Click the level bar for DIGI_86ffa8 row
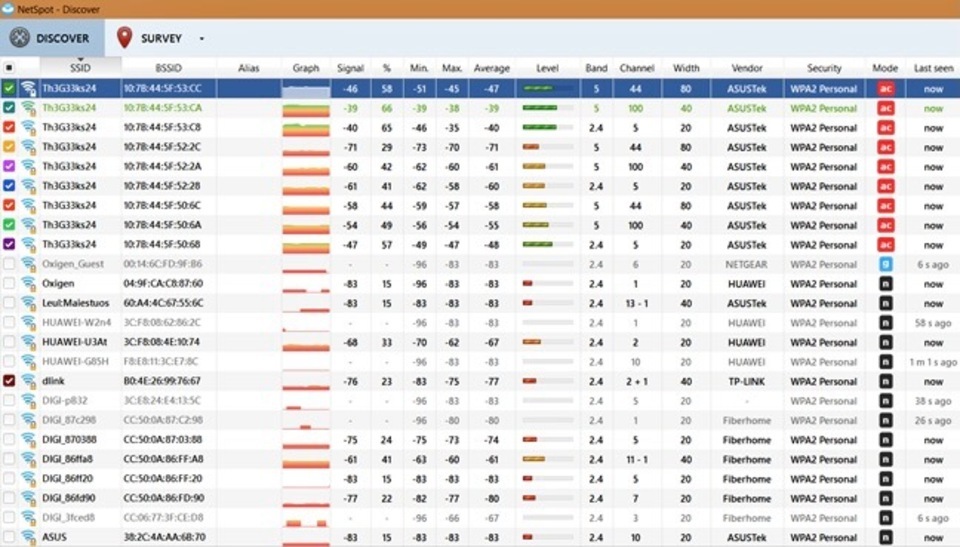This screenshot has width=960, height=547. pyautogui.click(x=547, y=459)
